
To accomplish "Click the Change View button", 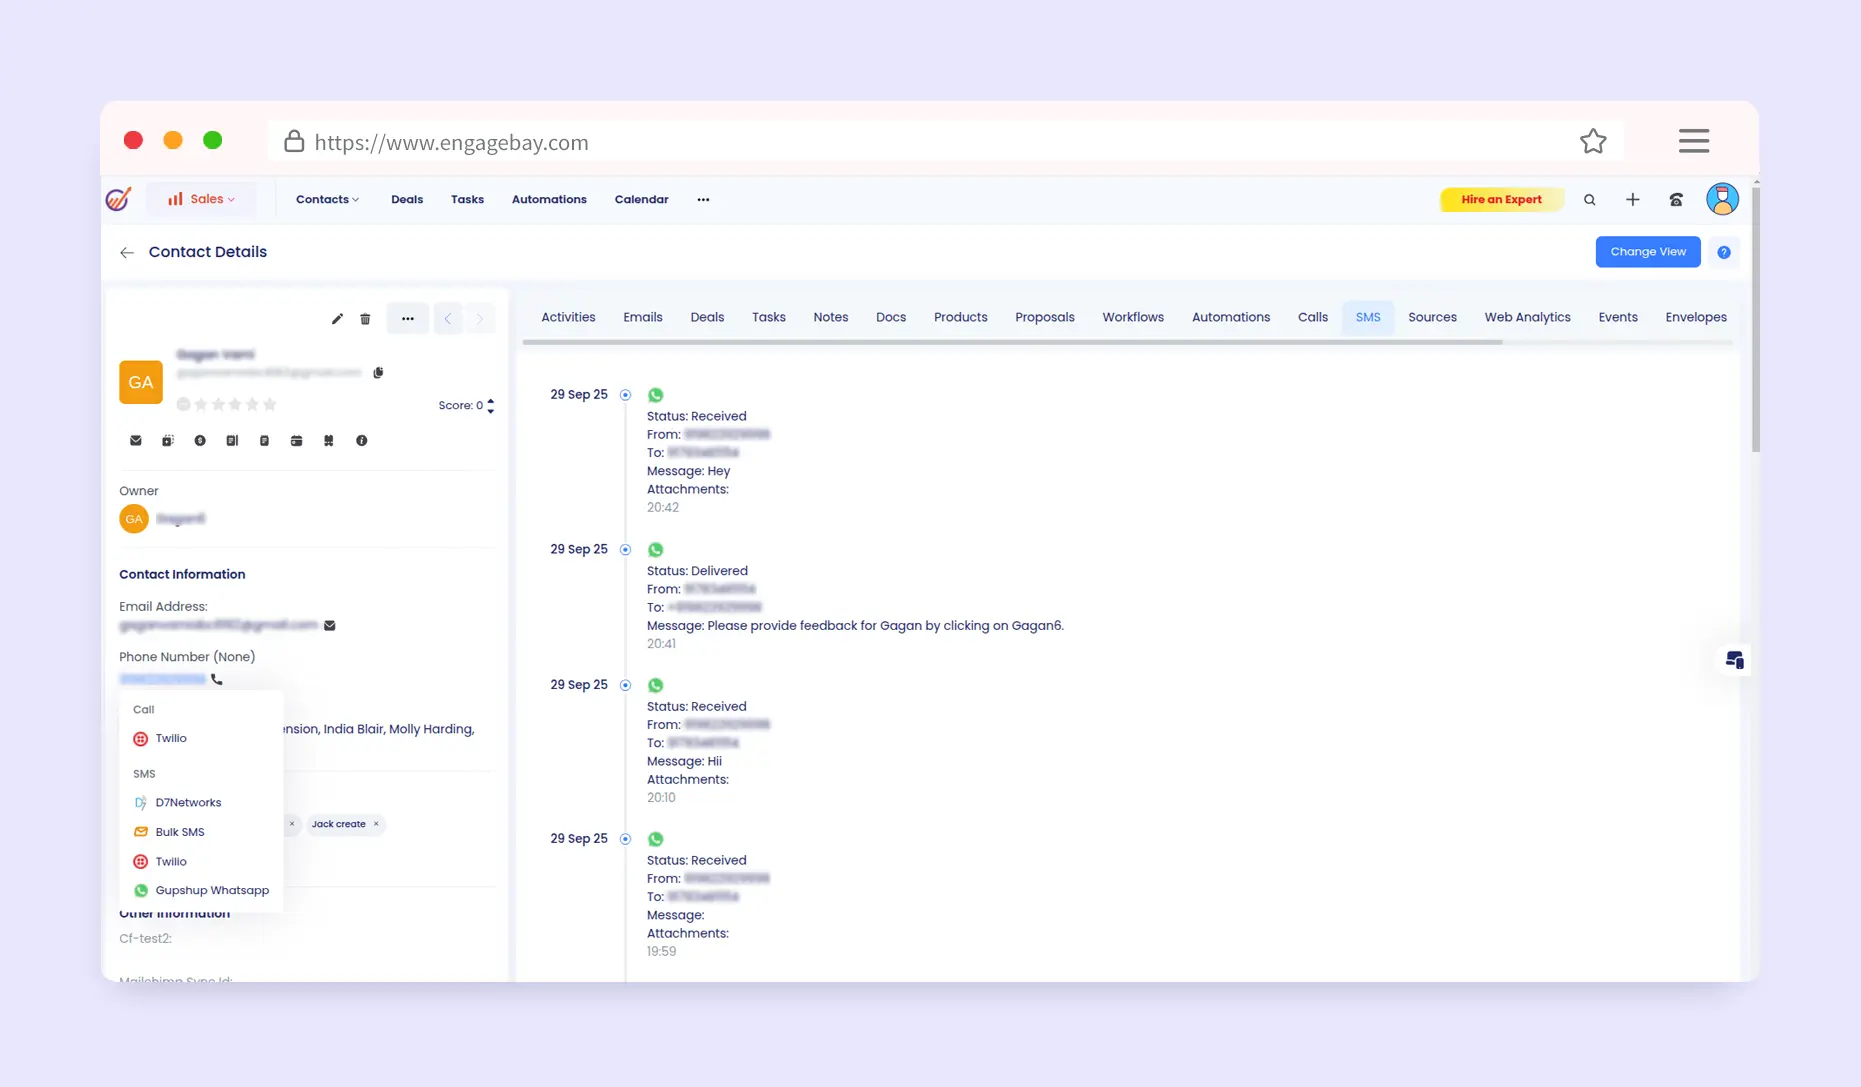I will point(1647,252).
